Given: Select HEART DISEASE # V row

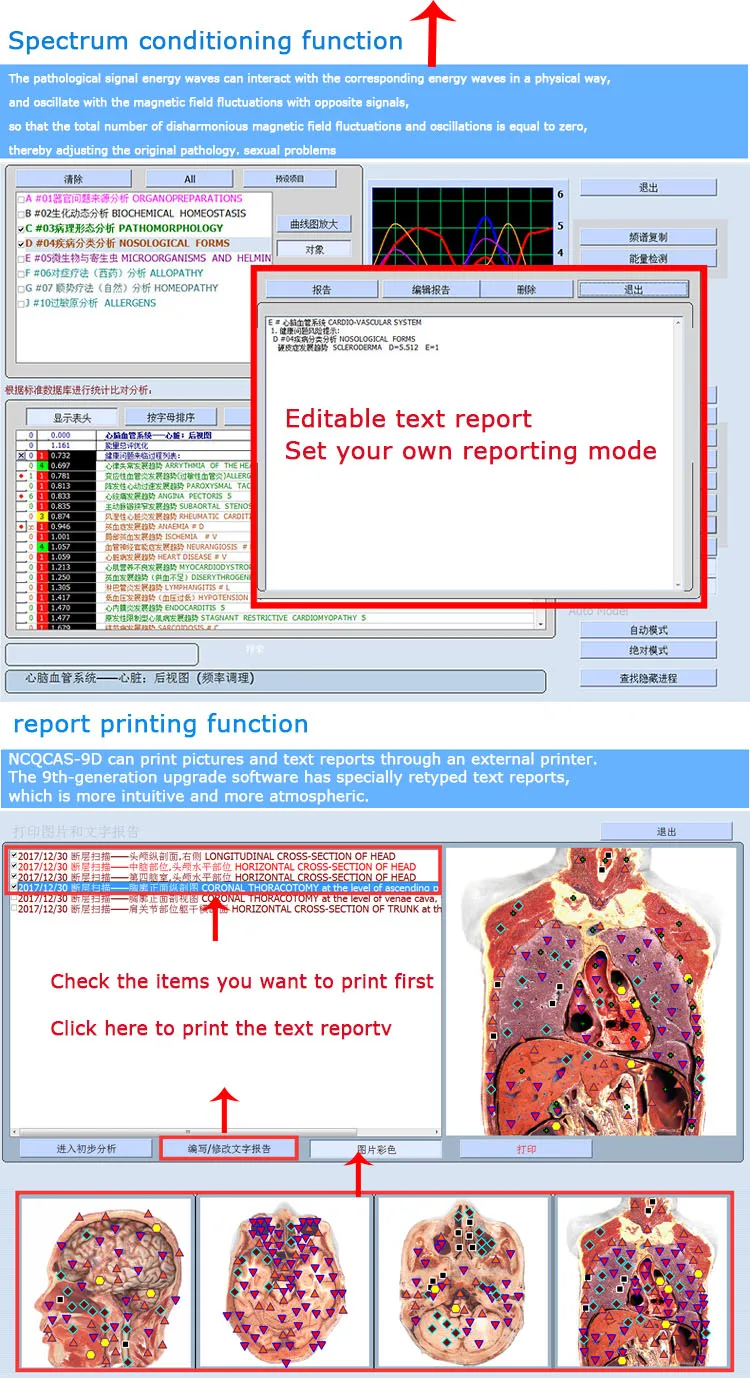Looking at the screenshot, I should [133, 557].
